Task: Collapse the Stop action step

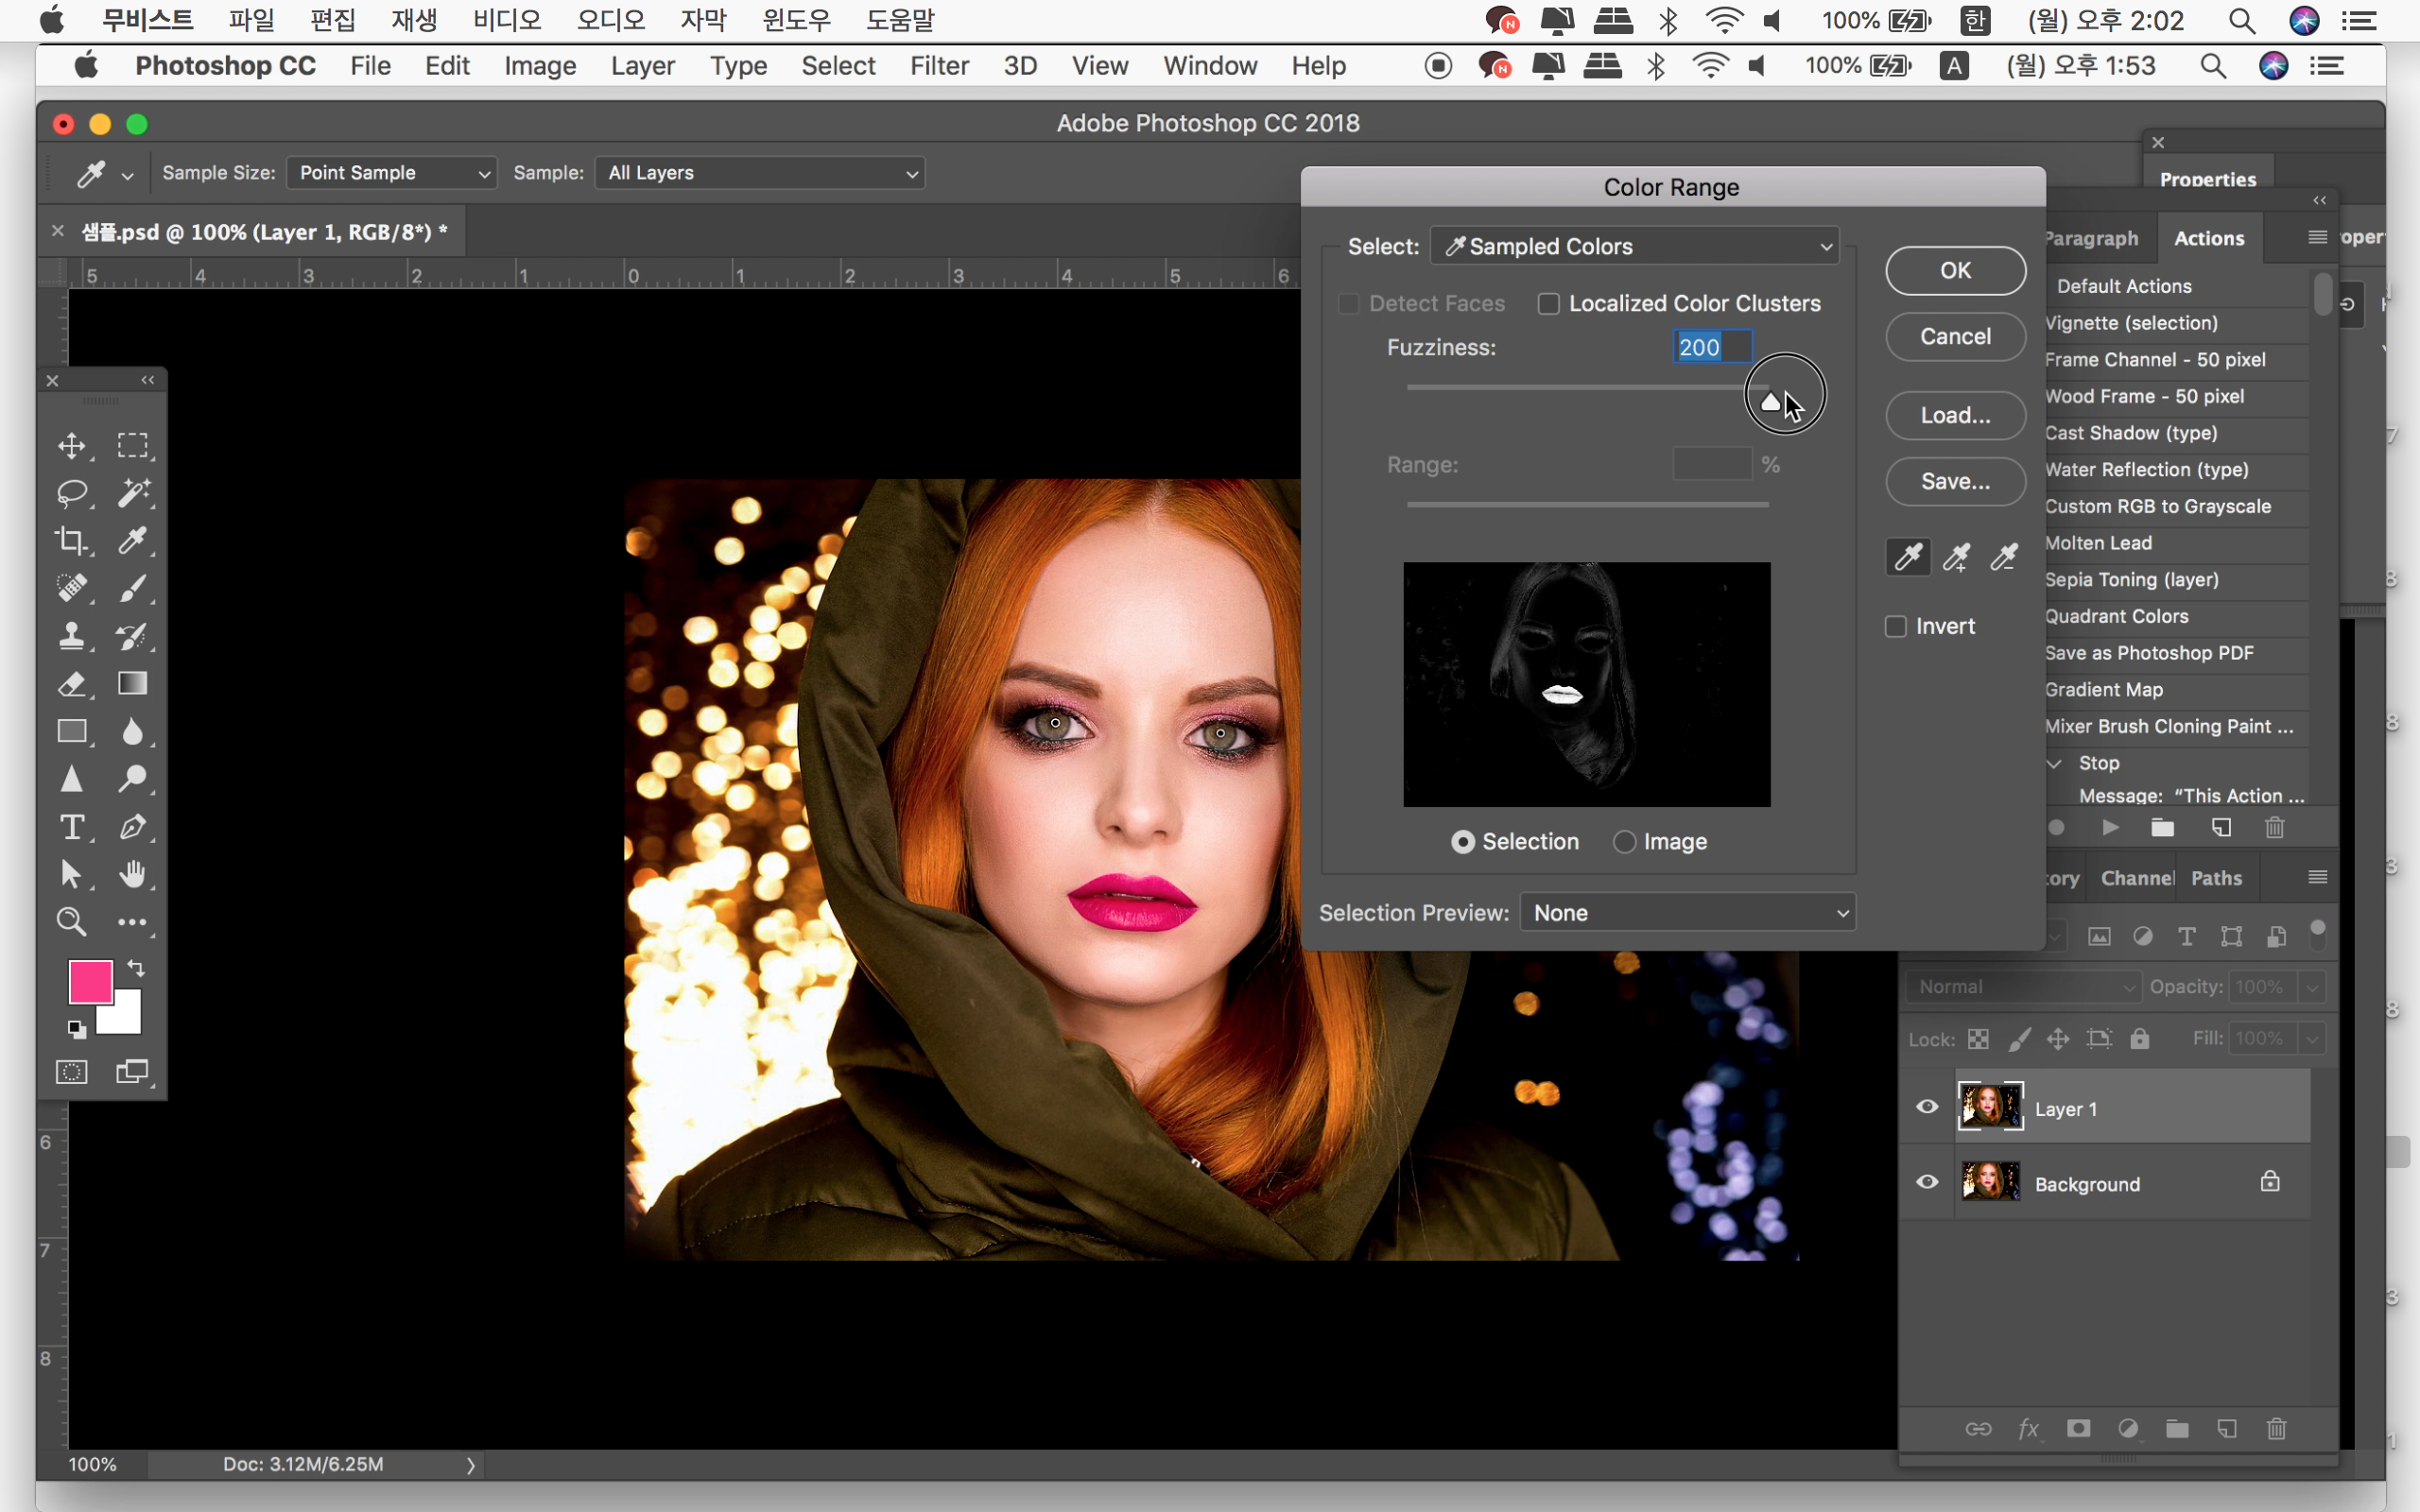Action: pyautogui.click(x=2054, y=763)
